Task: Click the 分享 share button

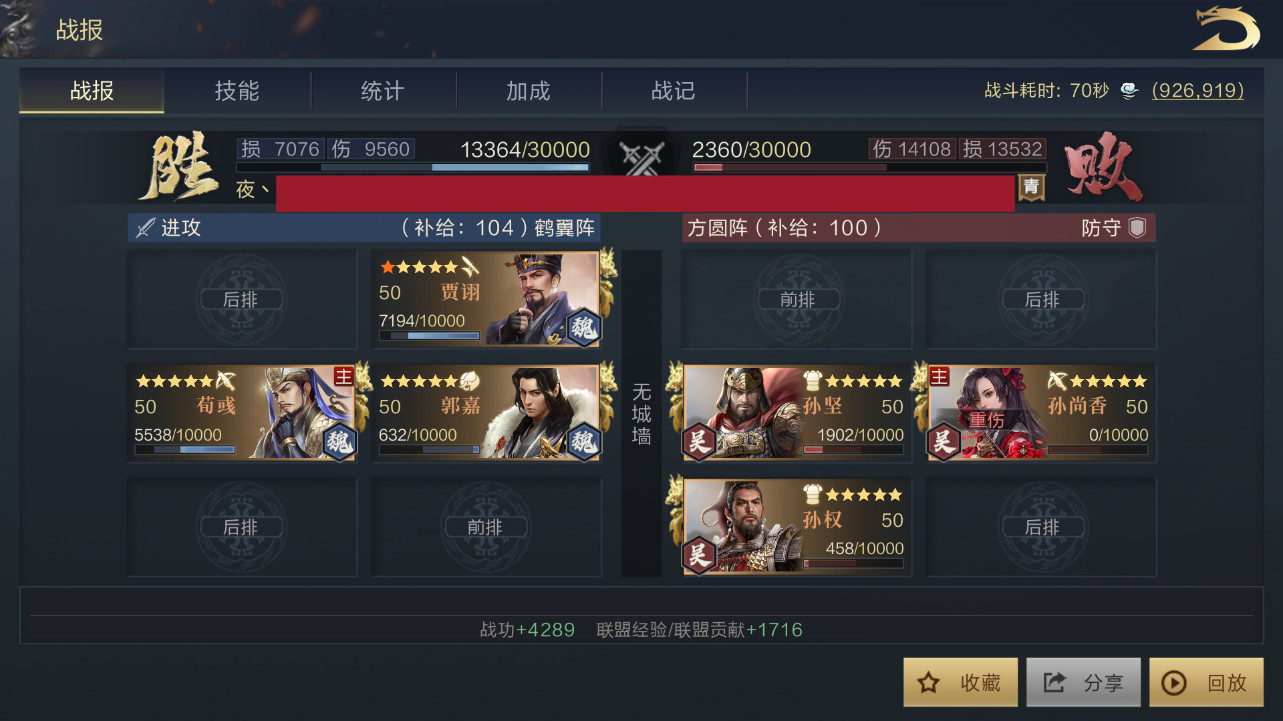Action: tap(1084, 683)
